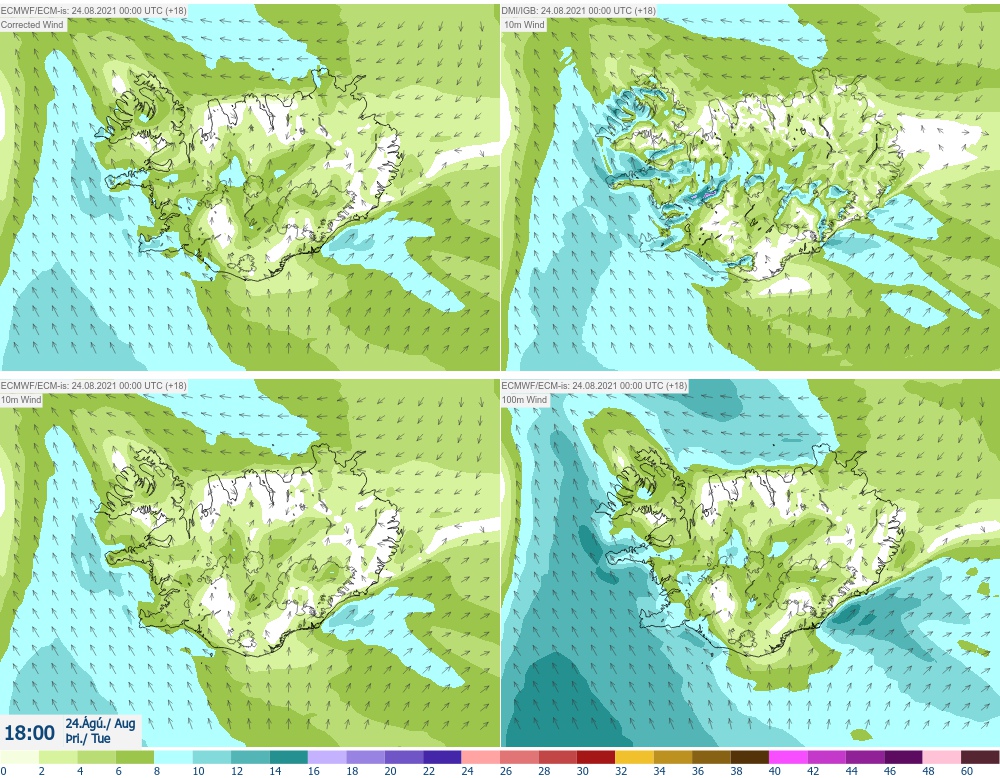Screen dimensions: 1000x778
Task: Pick the dark brown 38–40 legend swatch
Action: tap(749, 757)
